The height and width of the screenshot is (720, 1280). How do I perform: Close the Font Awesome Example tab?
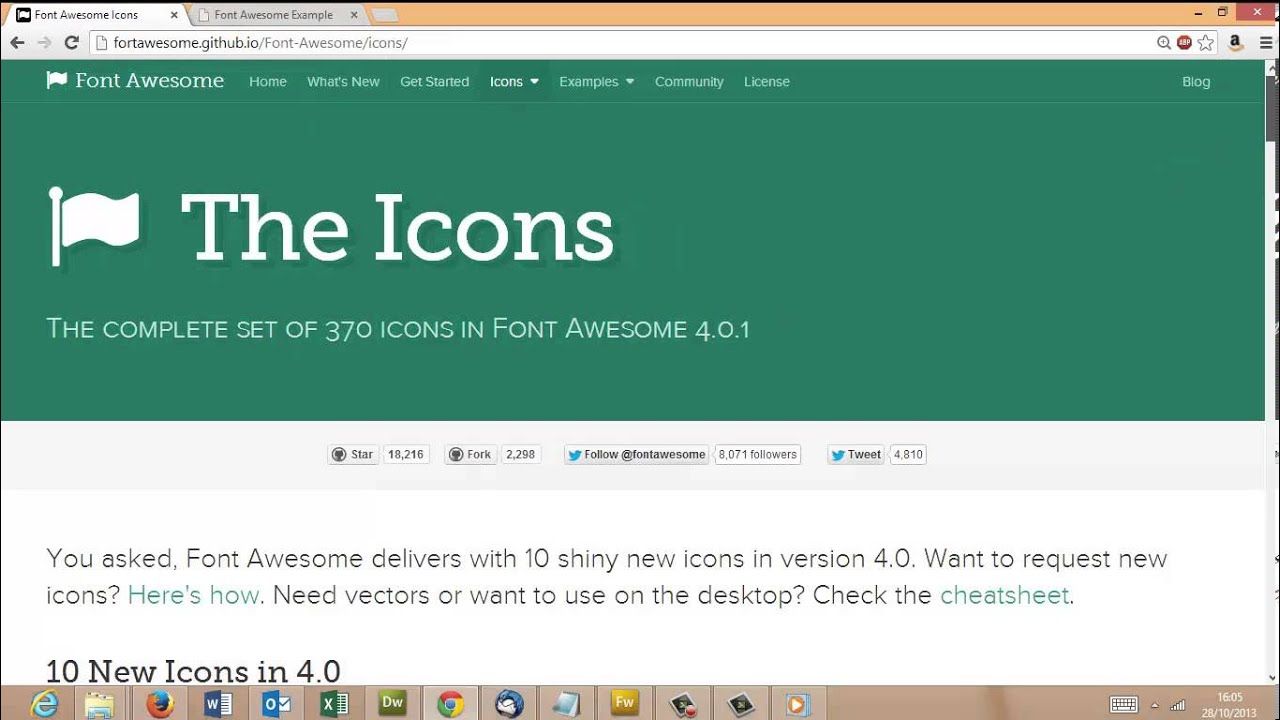(x=353, y=15)
